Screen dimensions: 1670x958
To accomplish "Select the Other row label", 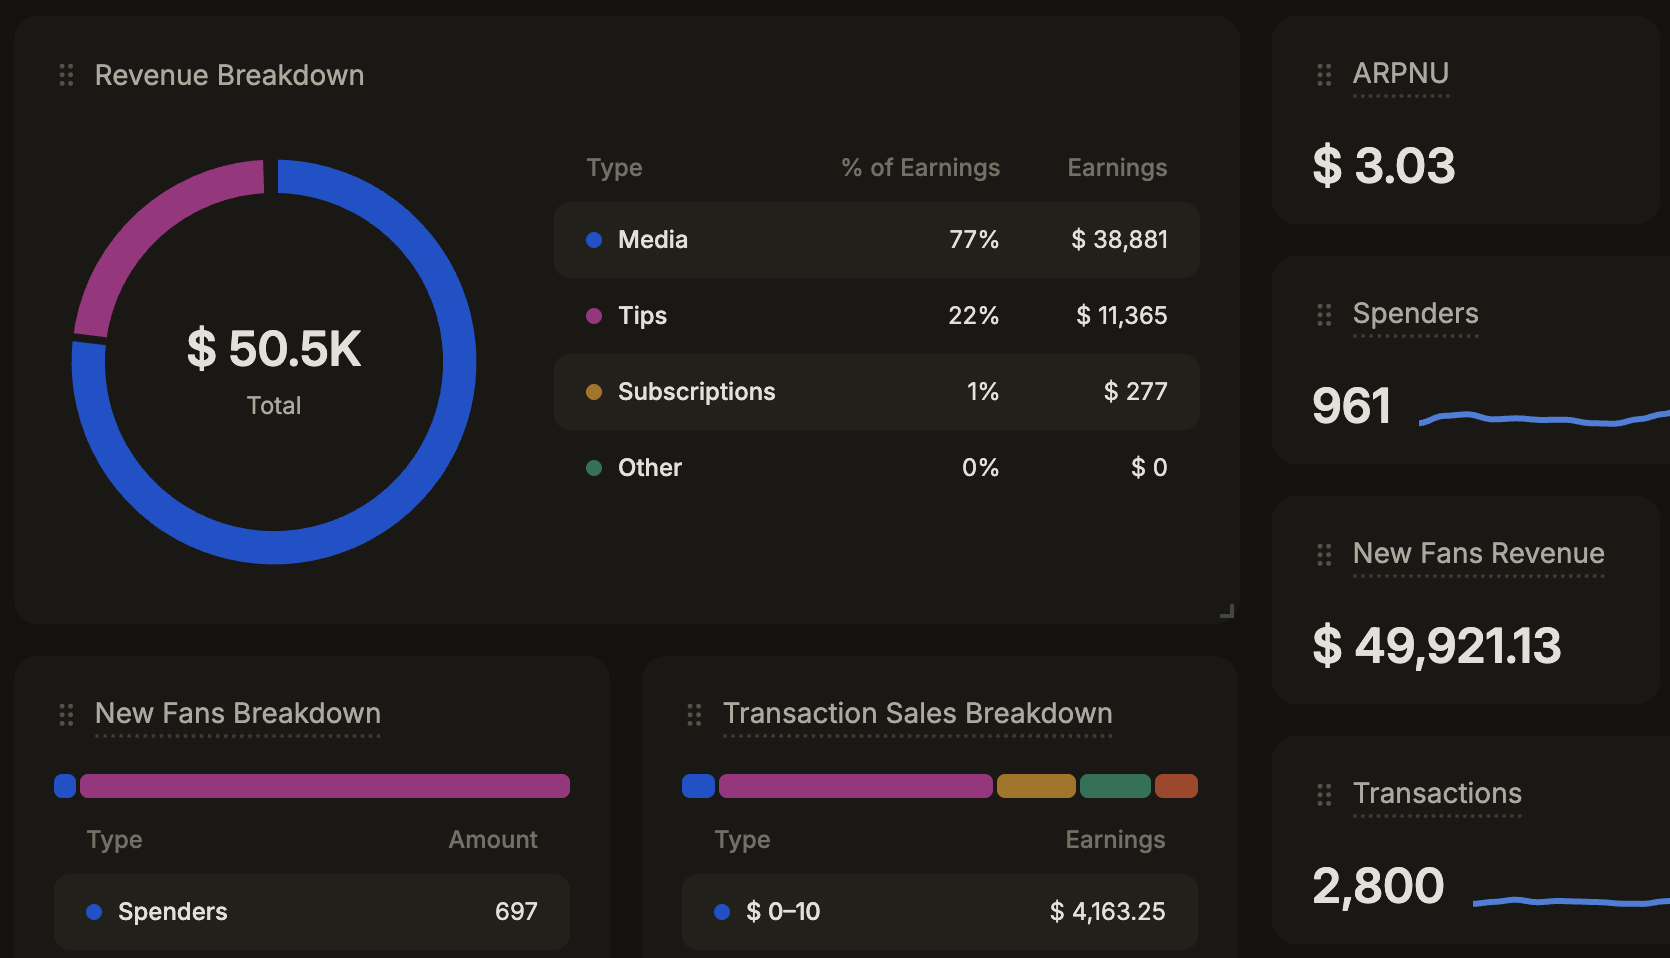I will pyautogui.click(x=650, y=468).
